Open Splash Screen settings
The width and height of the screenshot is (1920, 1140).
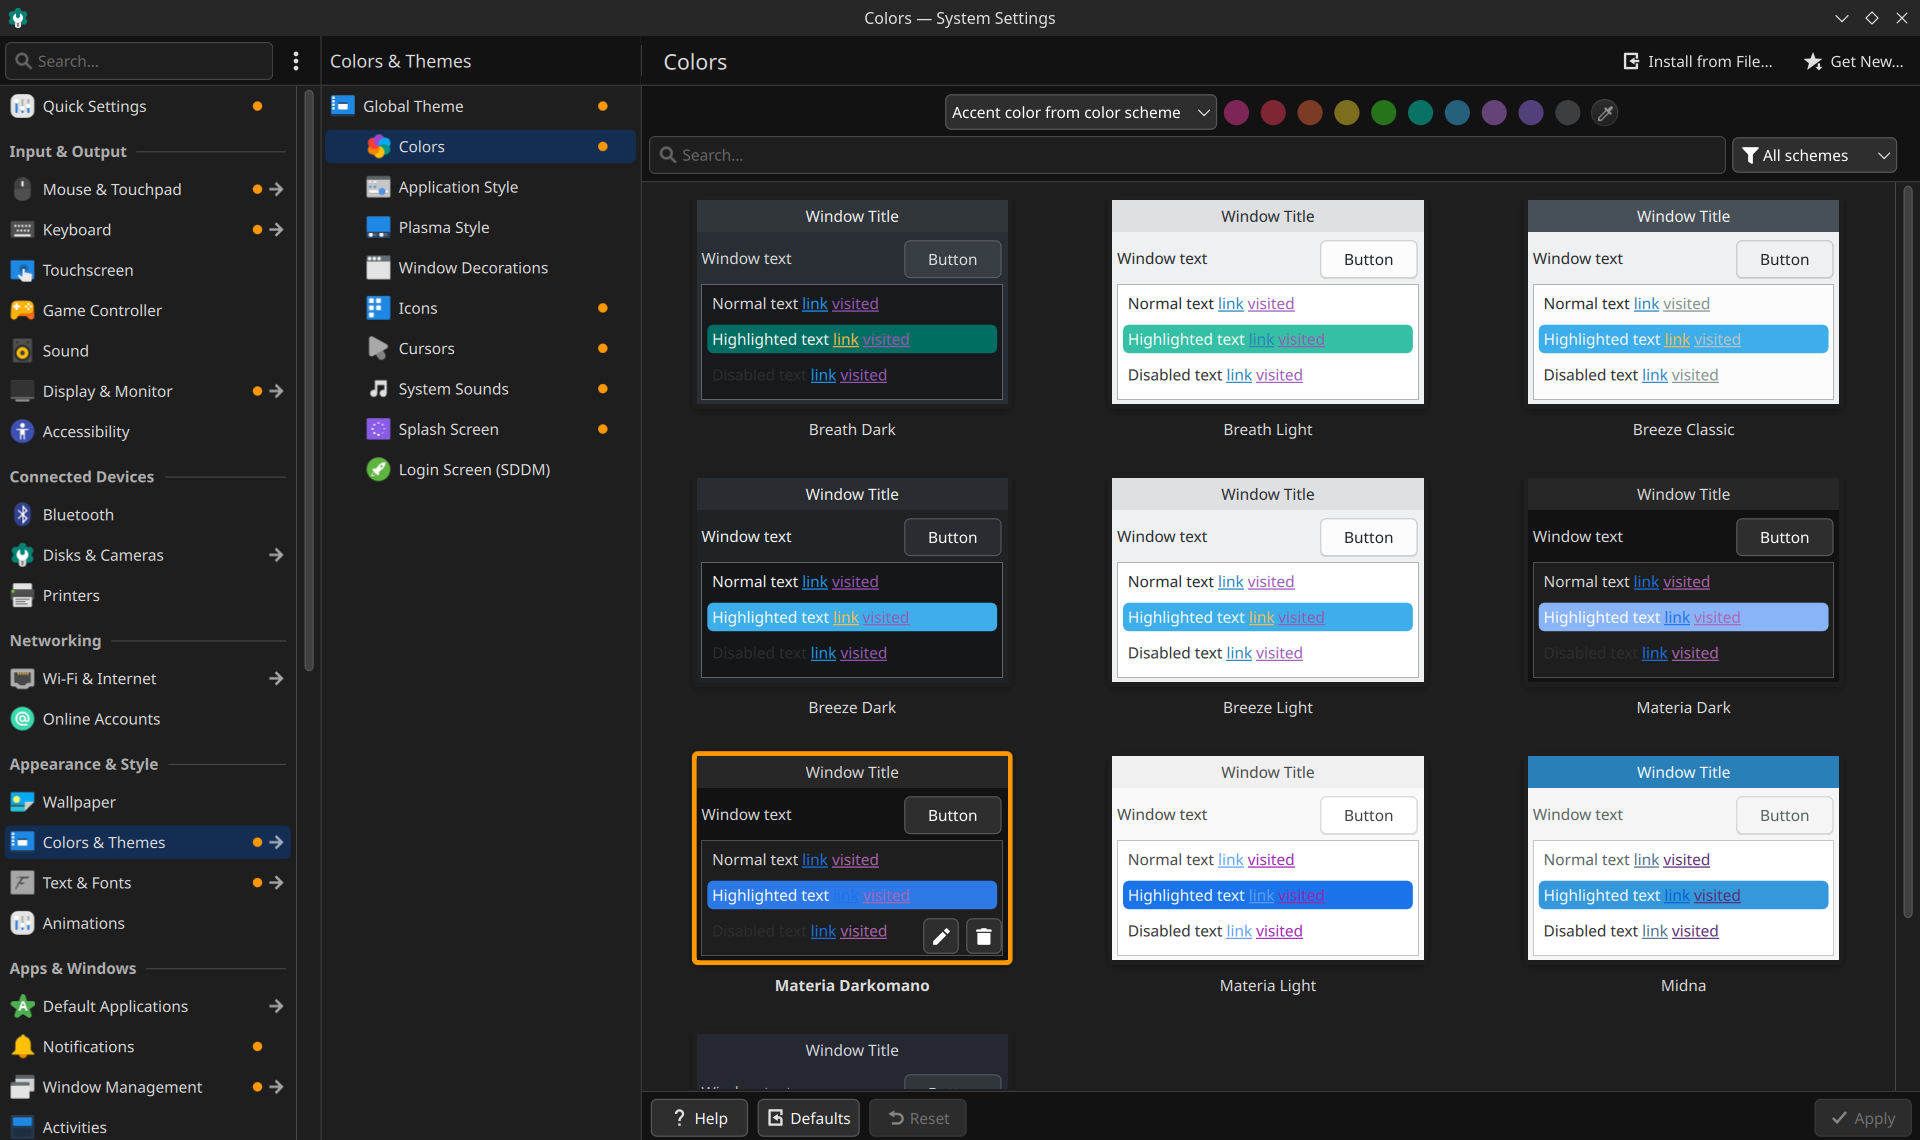pyautogui.click(x=448, y=429)
